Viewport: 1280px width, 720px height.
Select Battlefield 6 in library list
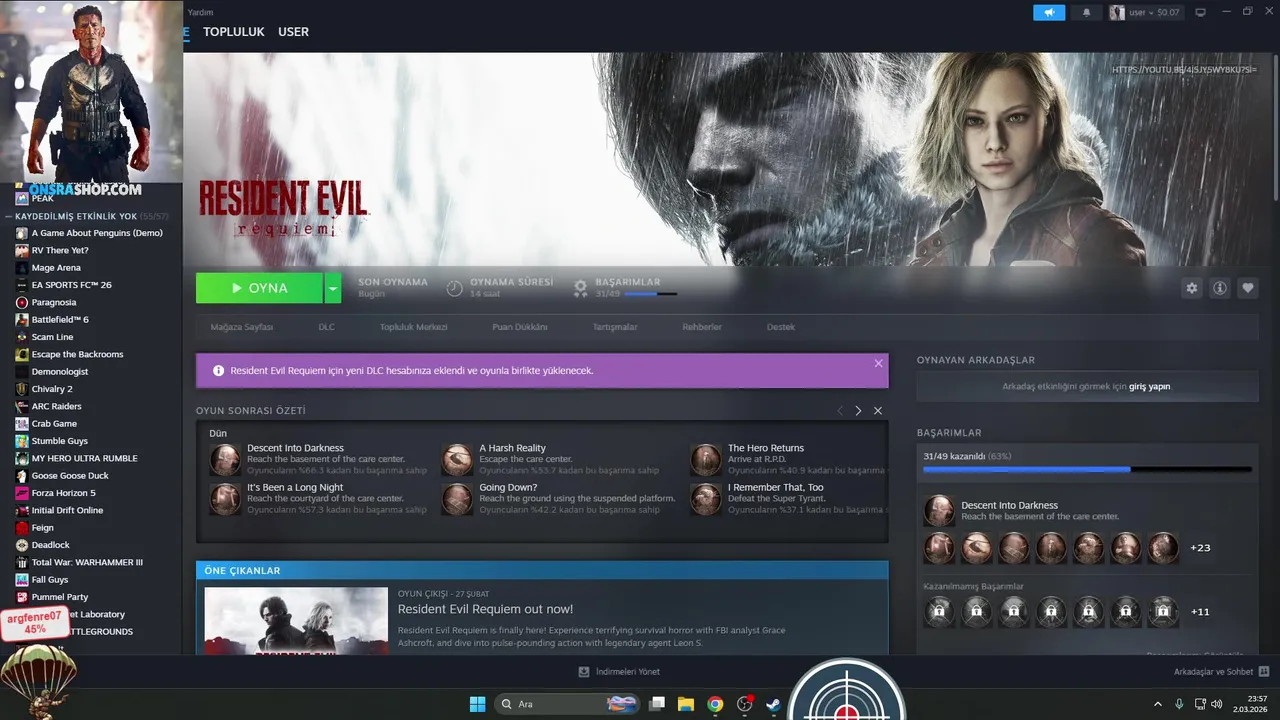[x=60, y=320]
